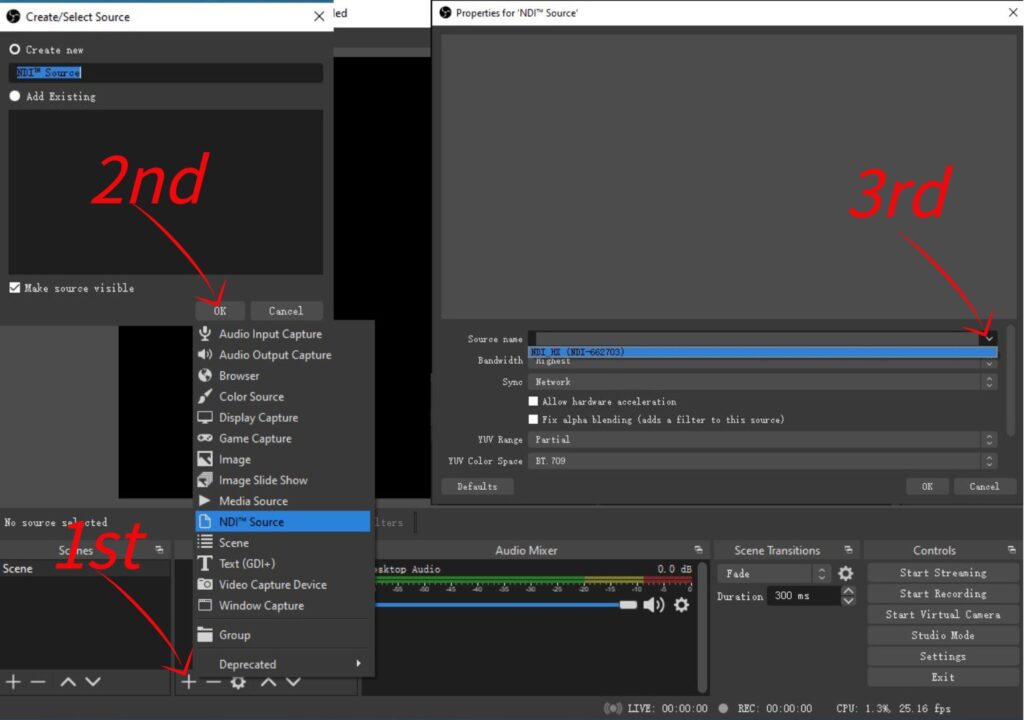Open the YUV Color Space dropdown

[763, 461]
